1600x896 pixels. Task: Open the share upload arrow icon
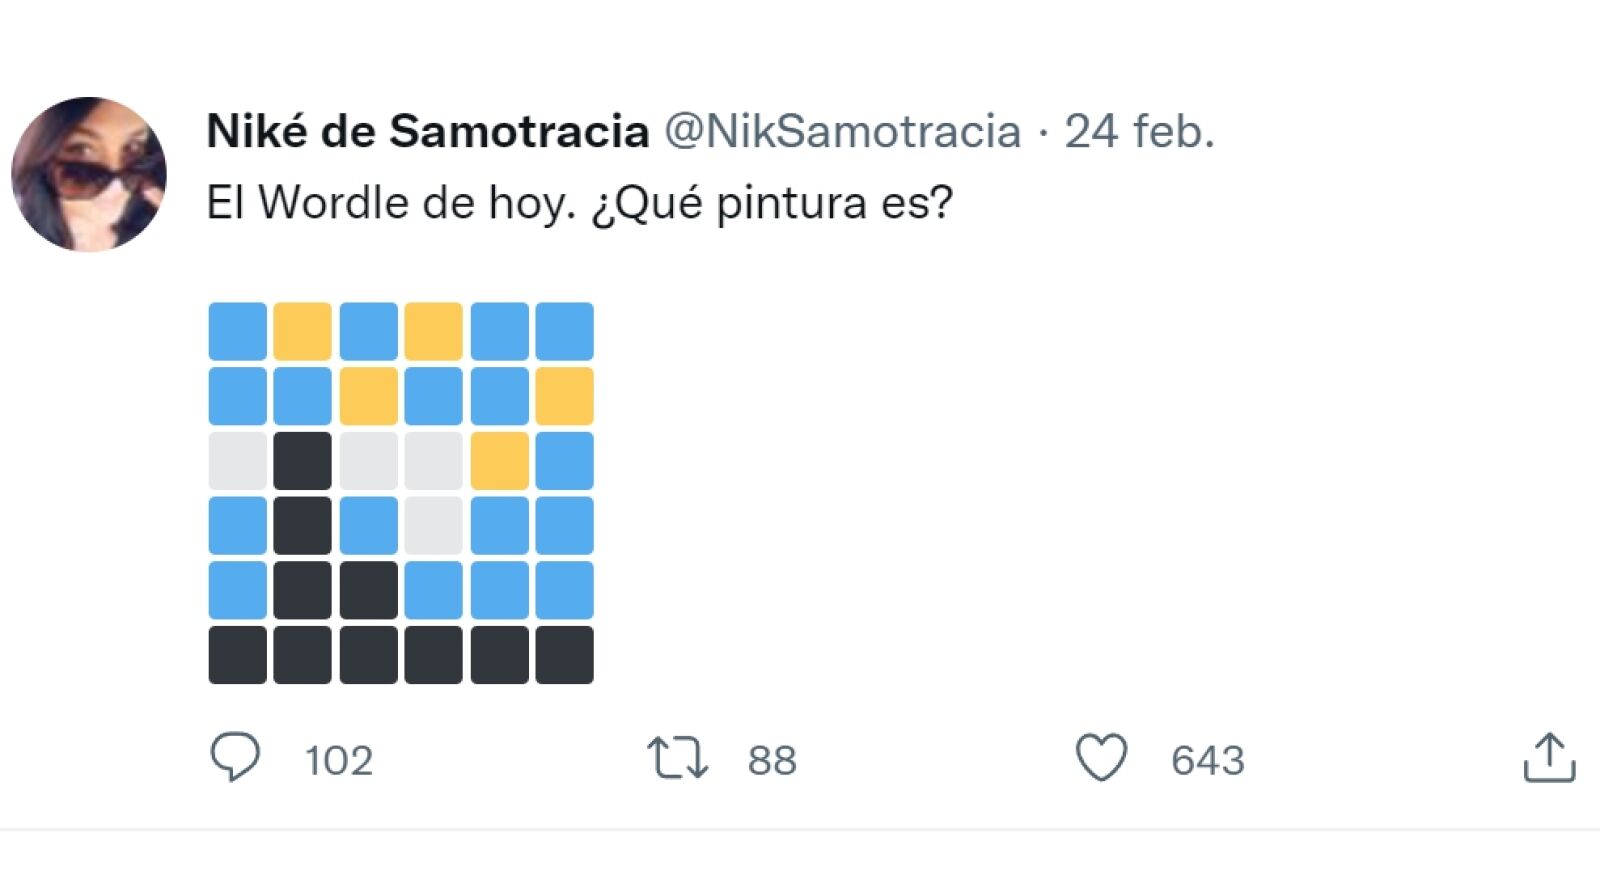click(1549, 757)
